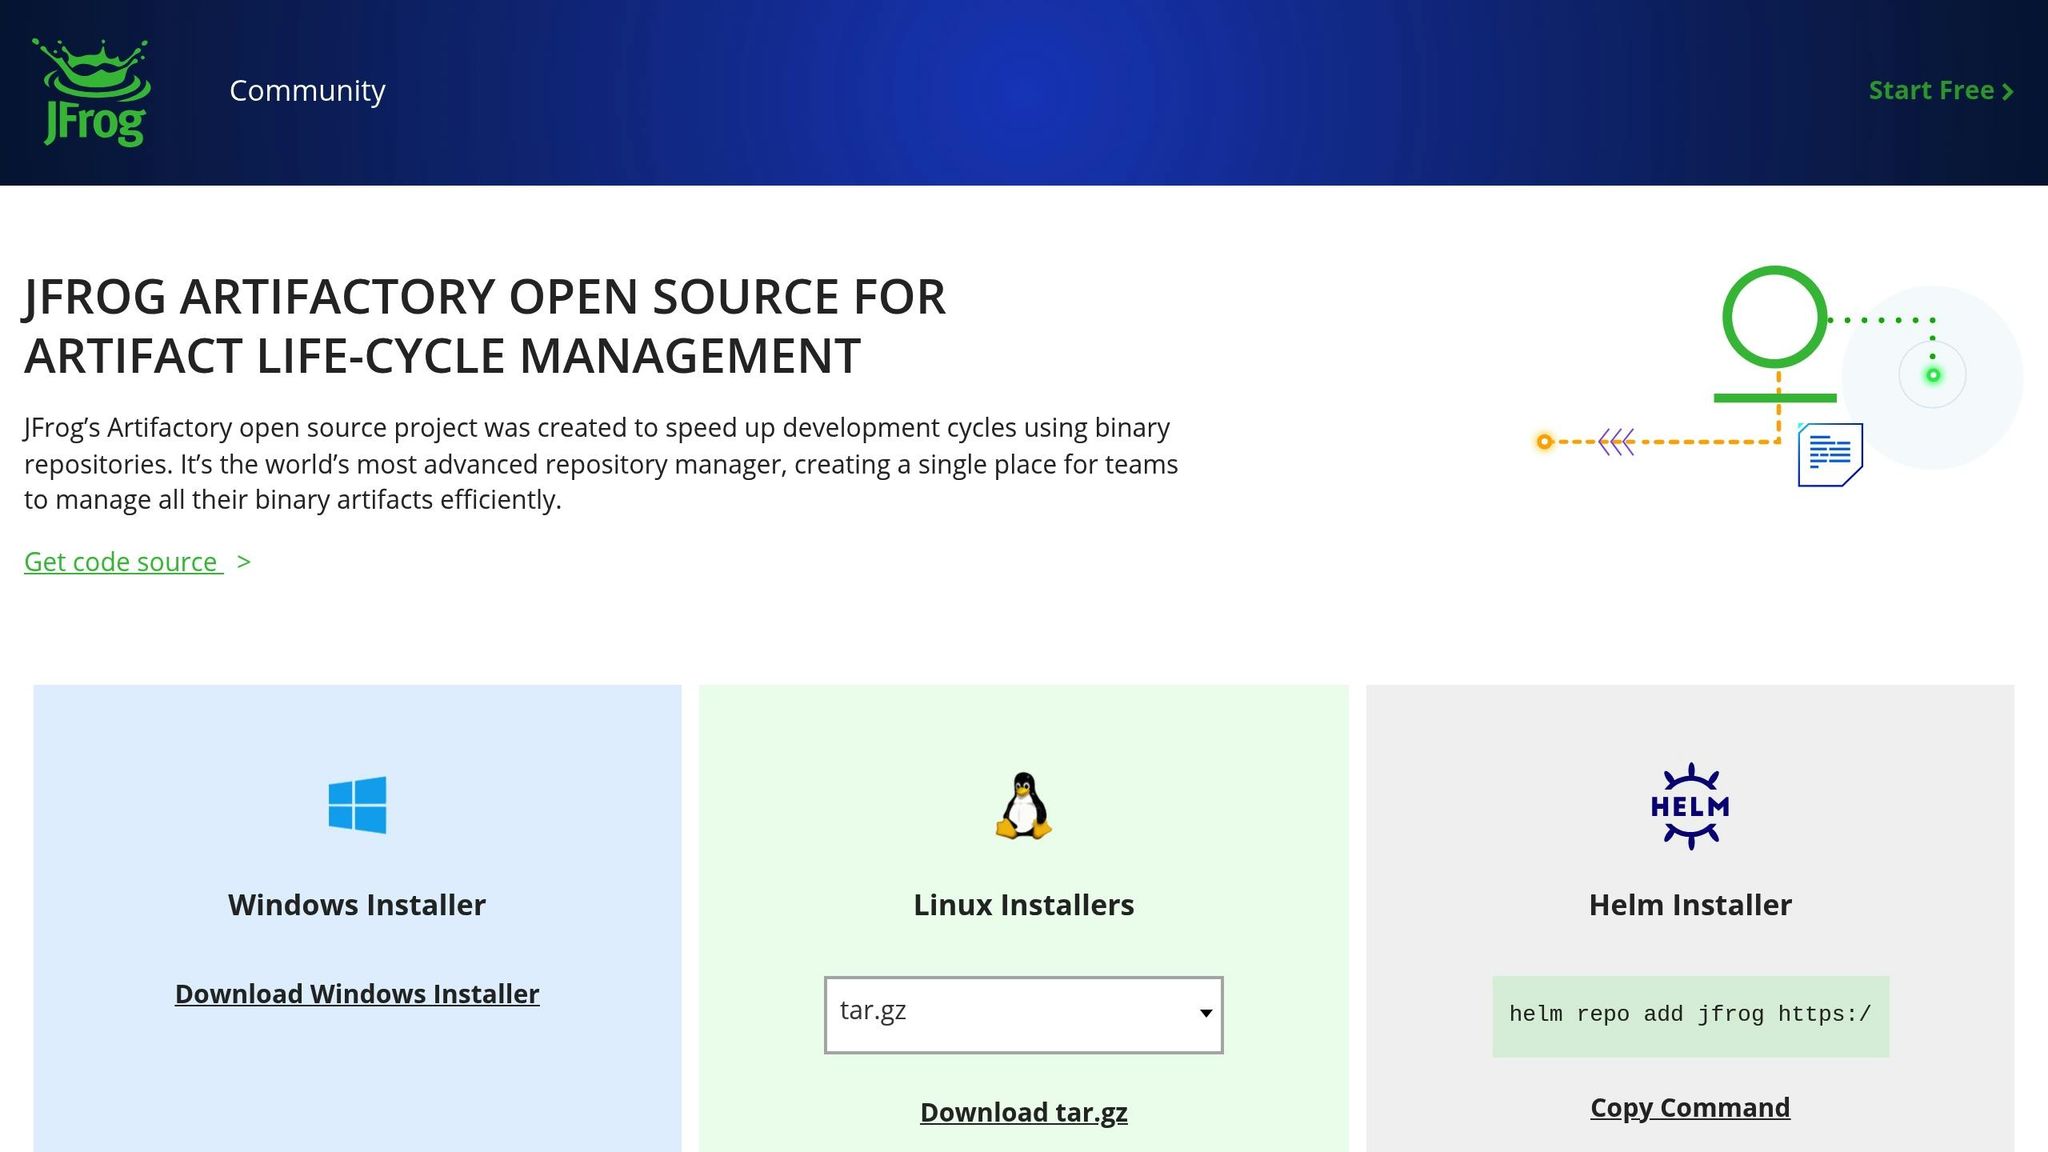Click the chevron beside Get code source
The image size is (2048, 1152).
click(243, 562)
